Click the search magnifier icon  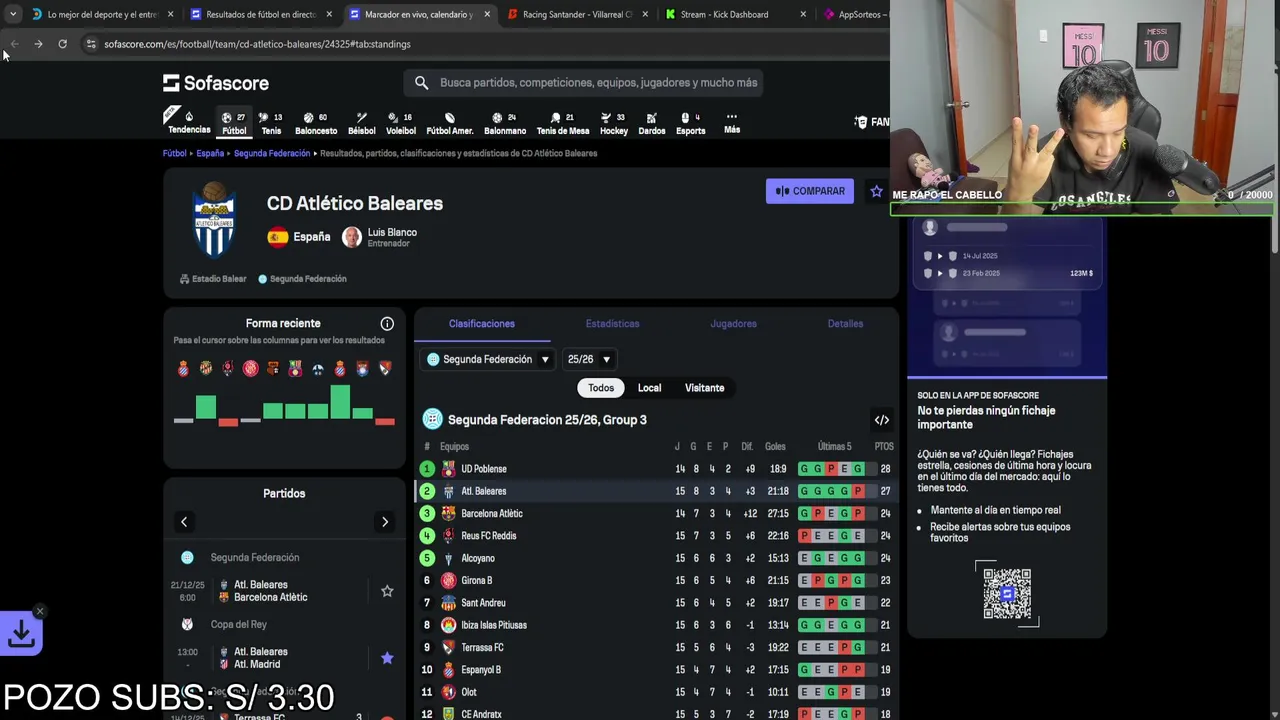pyautogui.click(x=421, y=83)
